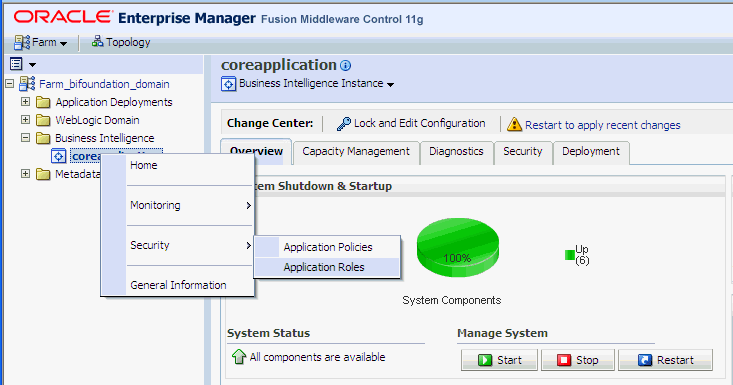
Task: Click the Business Intelligence Instance icon
Action: tap(229, 85)
